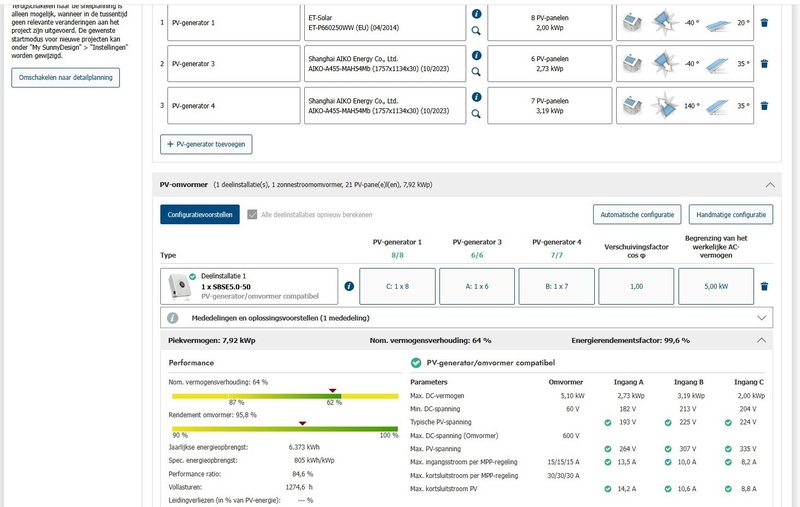Click magnifier icon for PV-generator 4 module

point(476,114)
